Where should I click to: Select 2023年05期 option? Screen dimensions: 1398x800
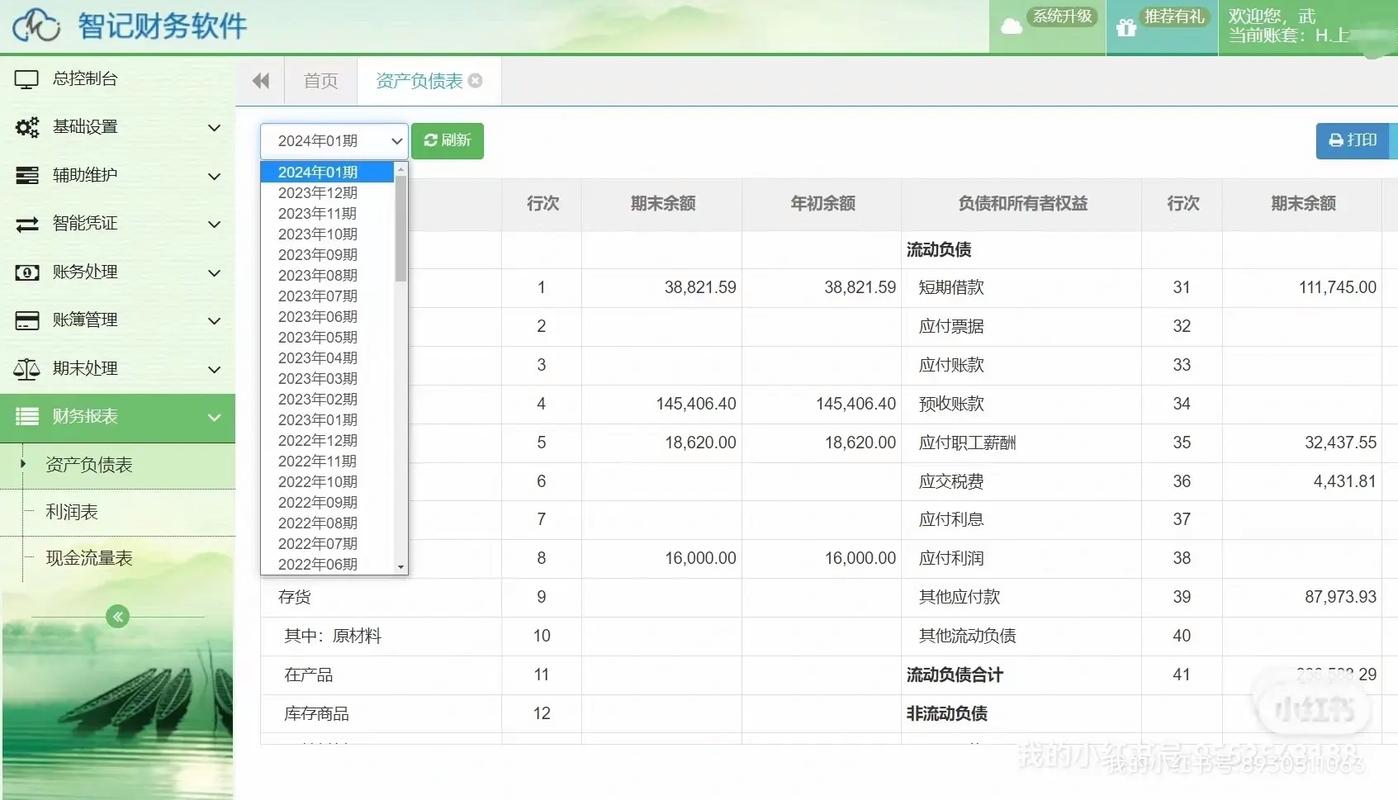(x=327, y=337)
